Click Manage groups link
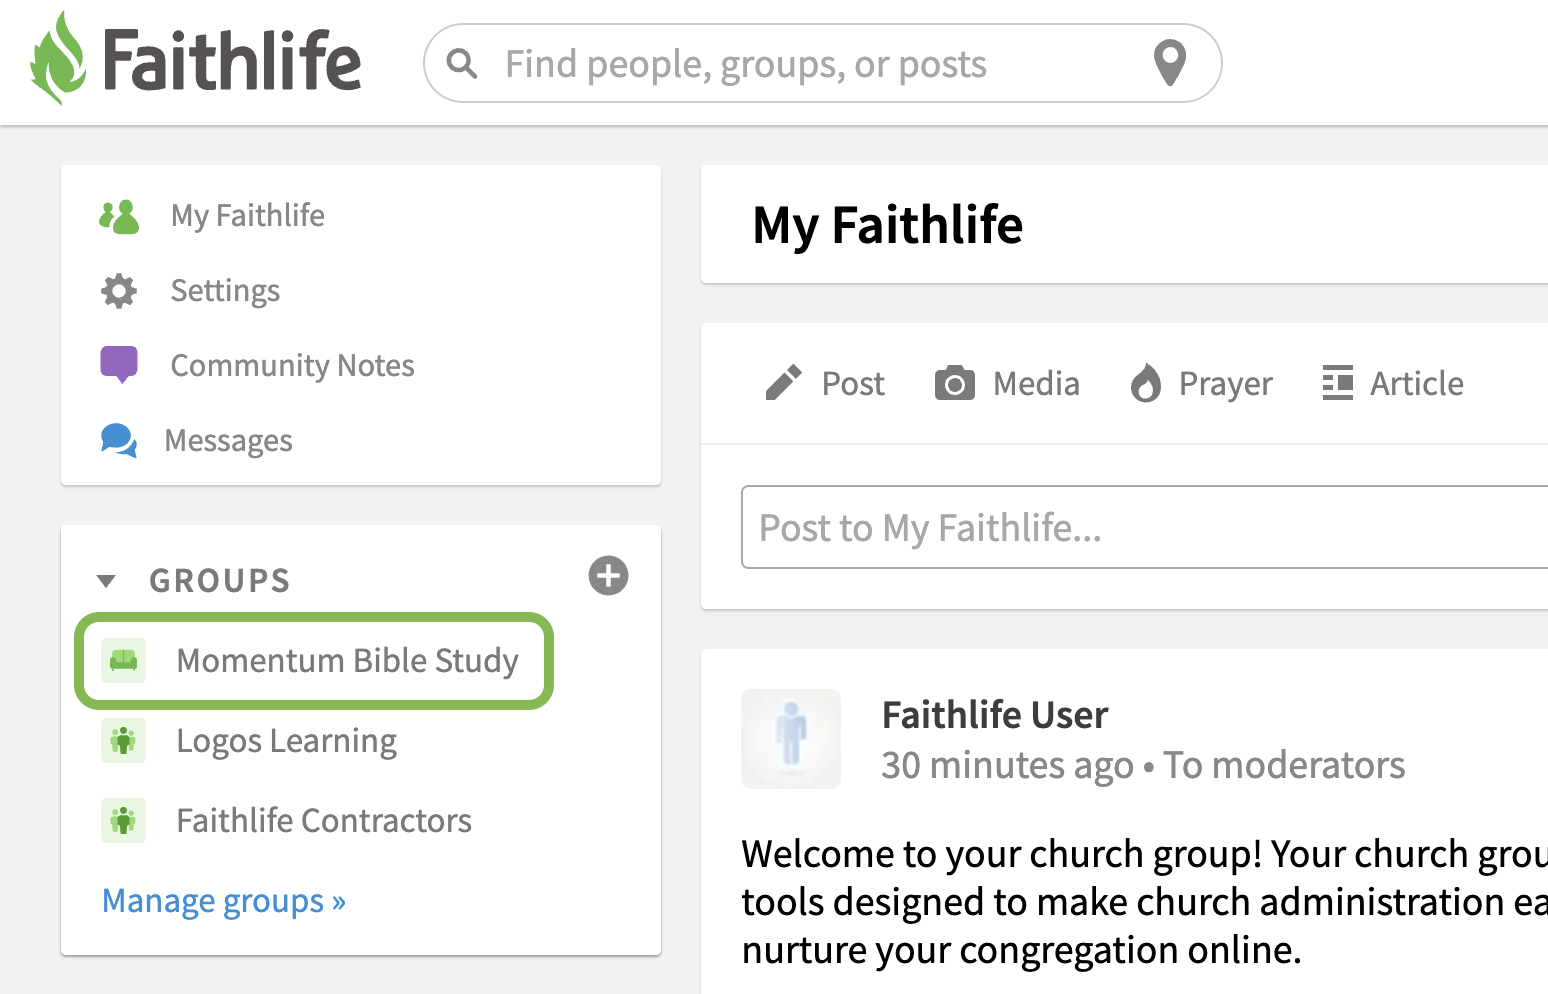This screenshot has width=1548, height=994. tap(224, 901)
